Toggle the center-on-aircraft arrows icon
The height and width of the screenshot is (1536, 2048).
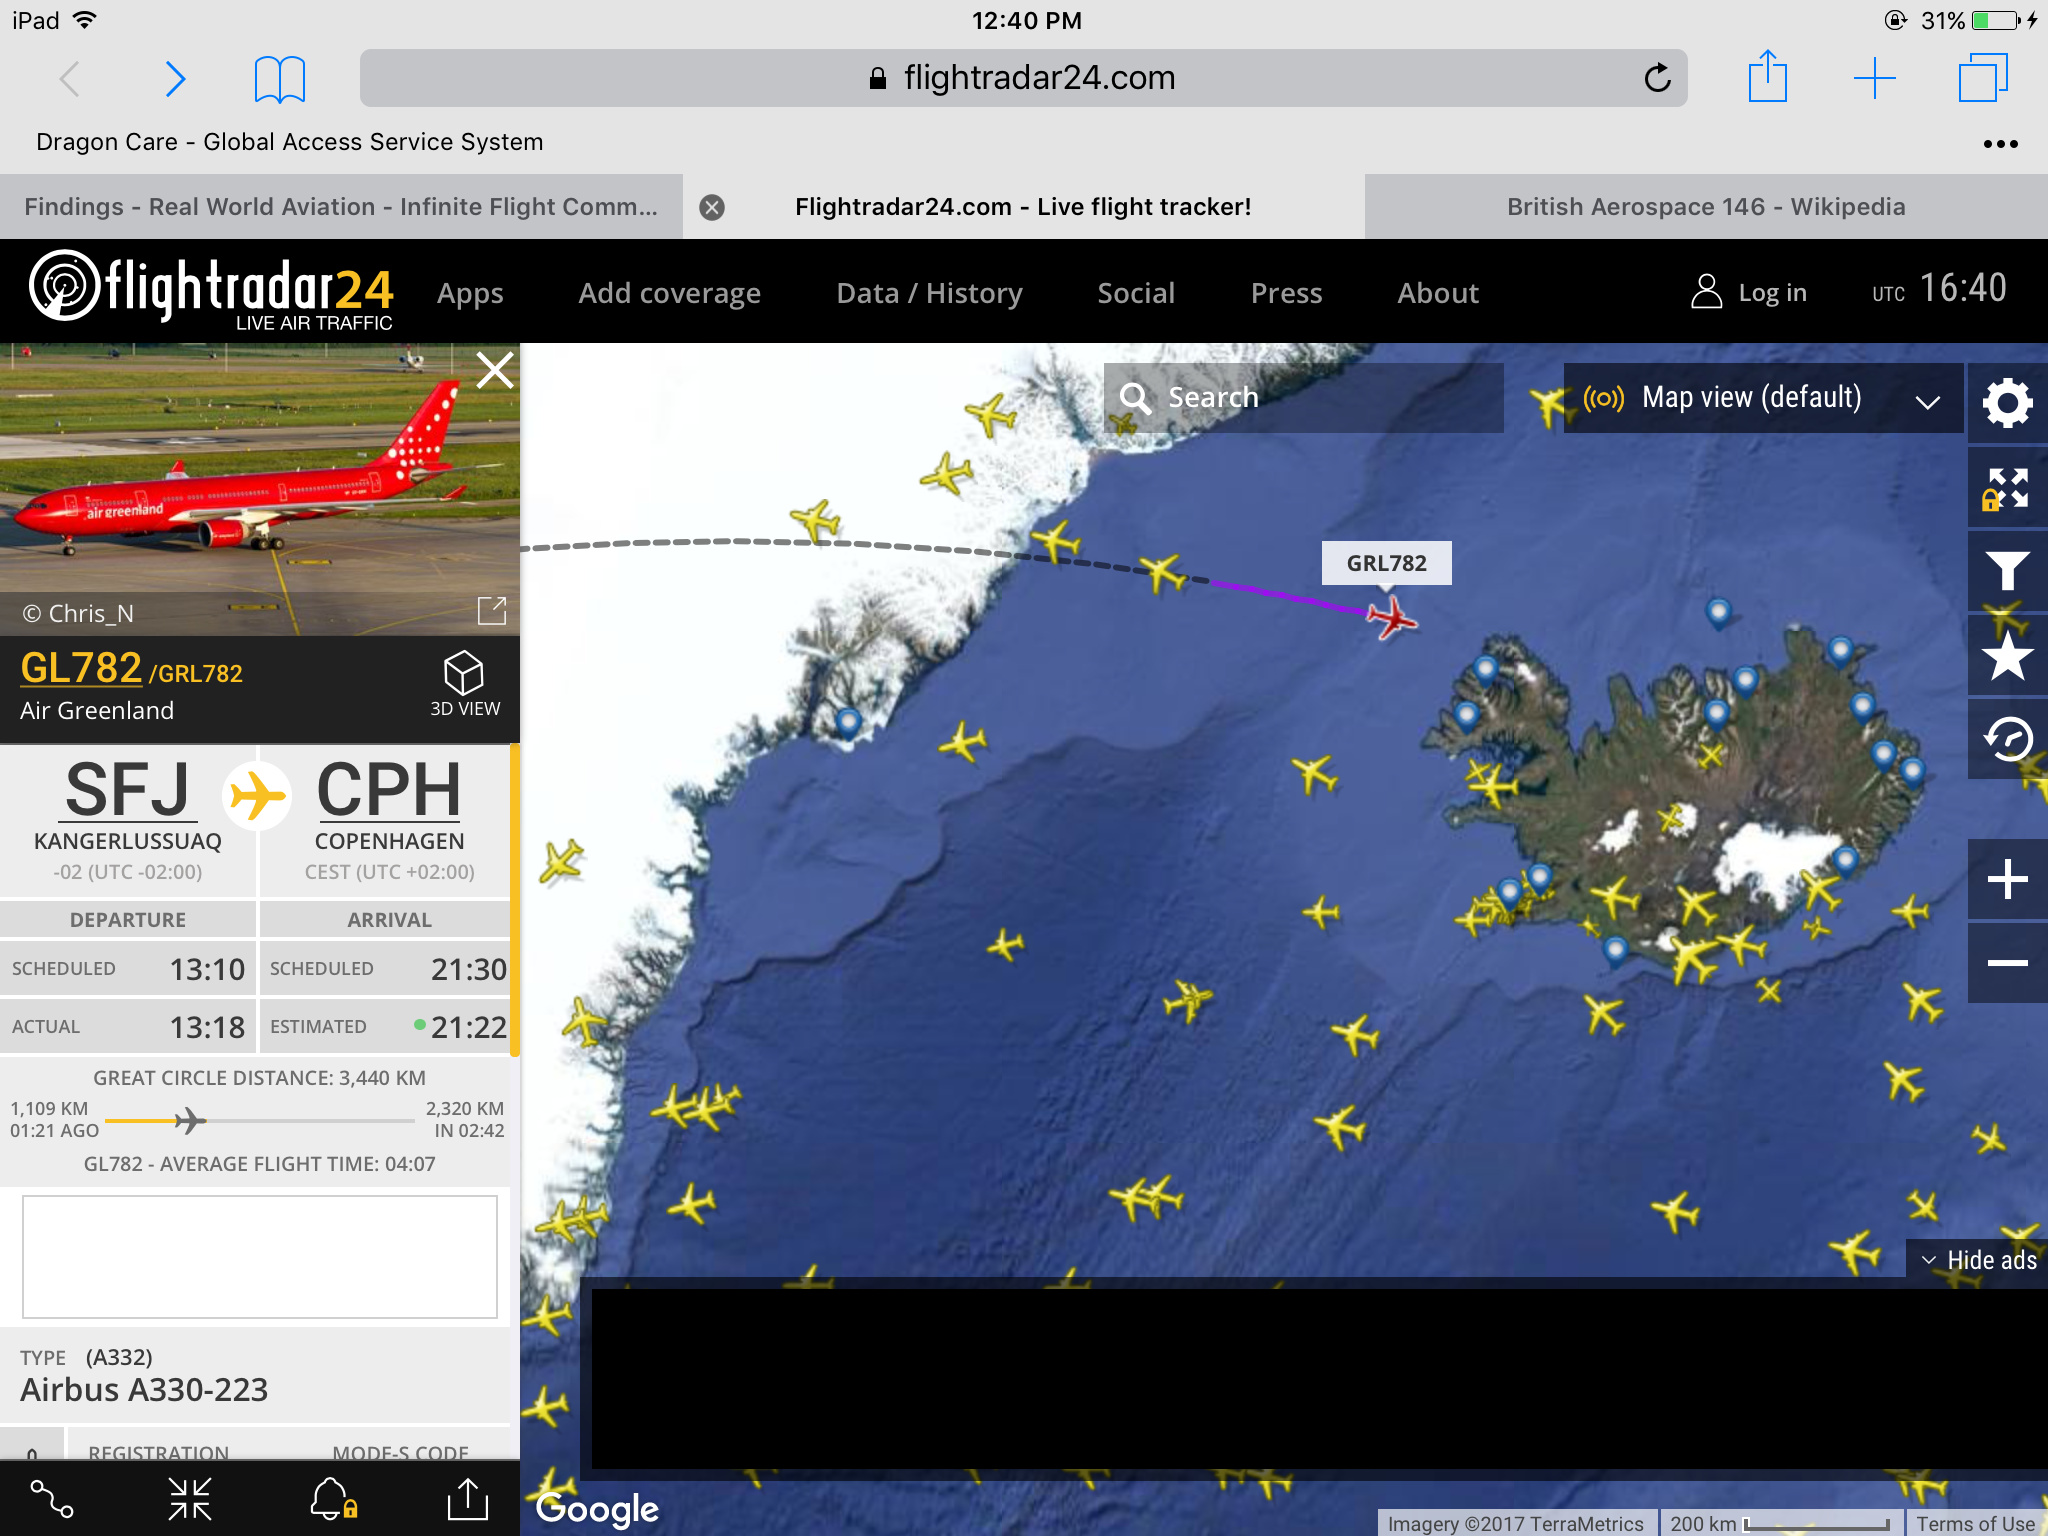190,1498
